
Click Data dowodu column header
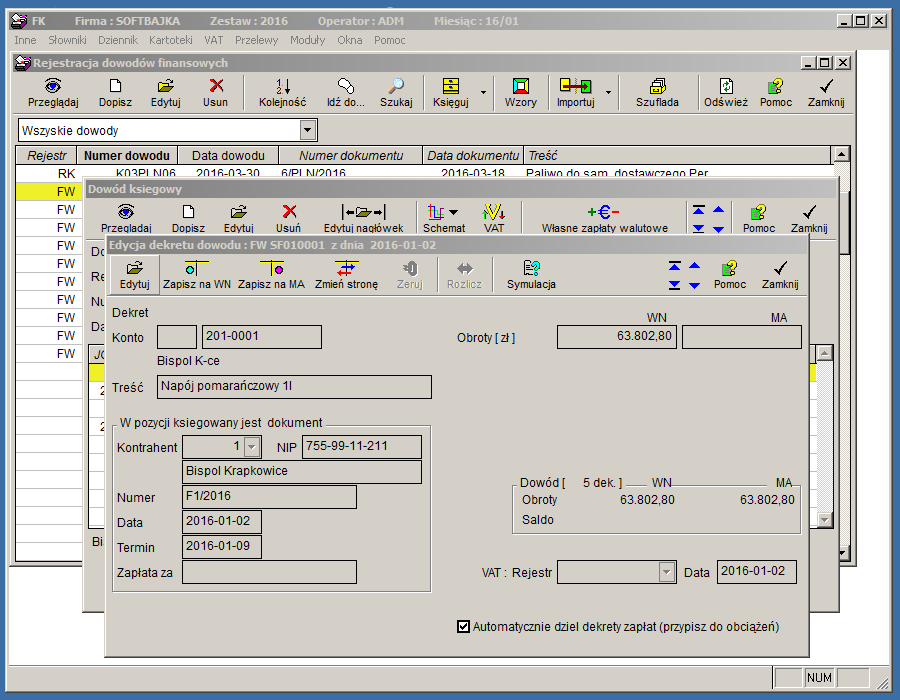click(228, 155)
